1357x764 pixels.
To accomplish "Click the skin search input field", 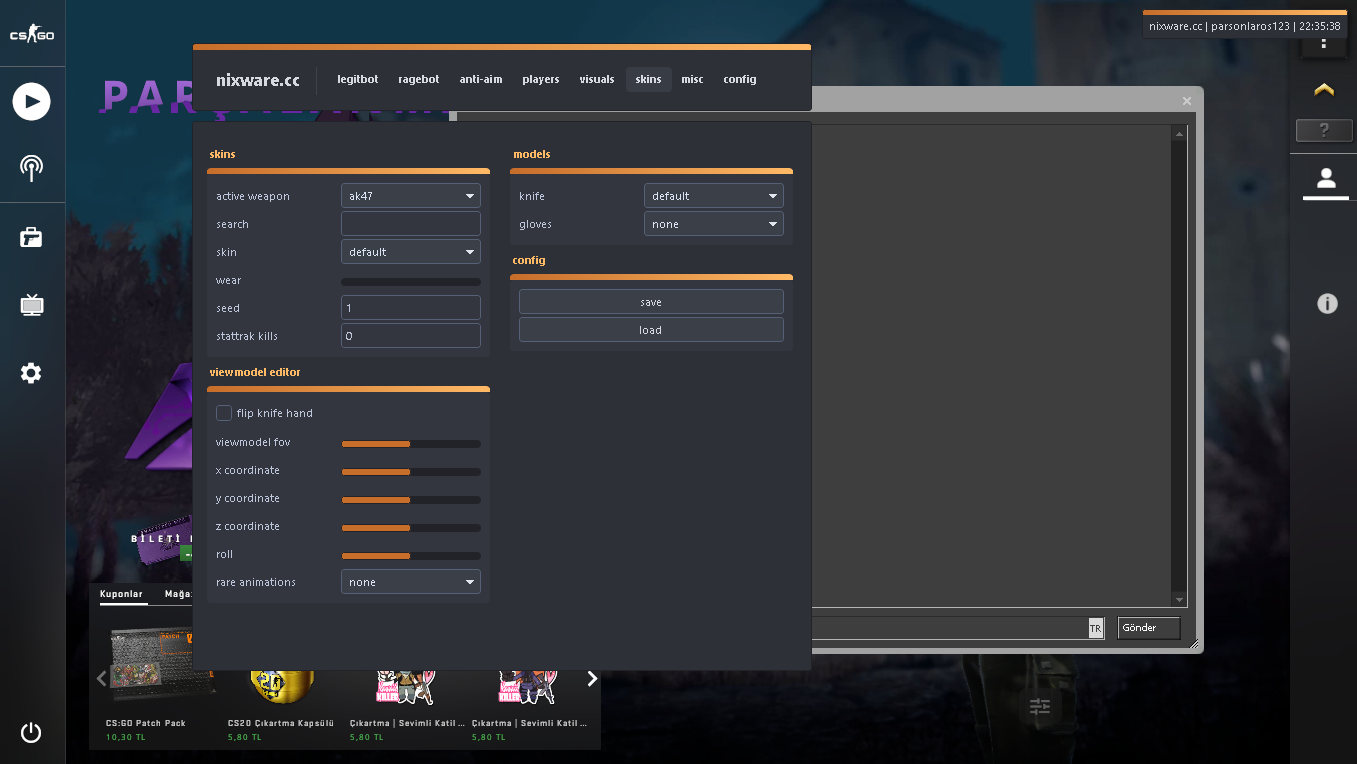I will [411, 224].
